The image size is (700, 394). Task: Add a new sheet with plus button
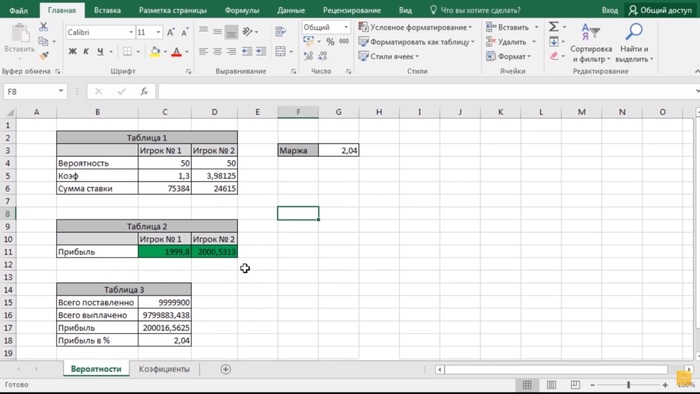[x=225, y=369]
